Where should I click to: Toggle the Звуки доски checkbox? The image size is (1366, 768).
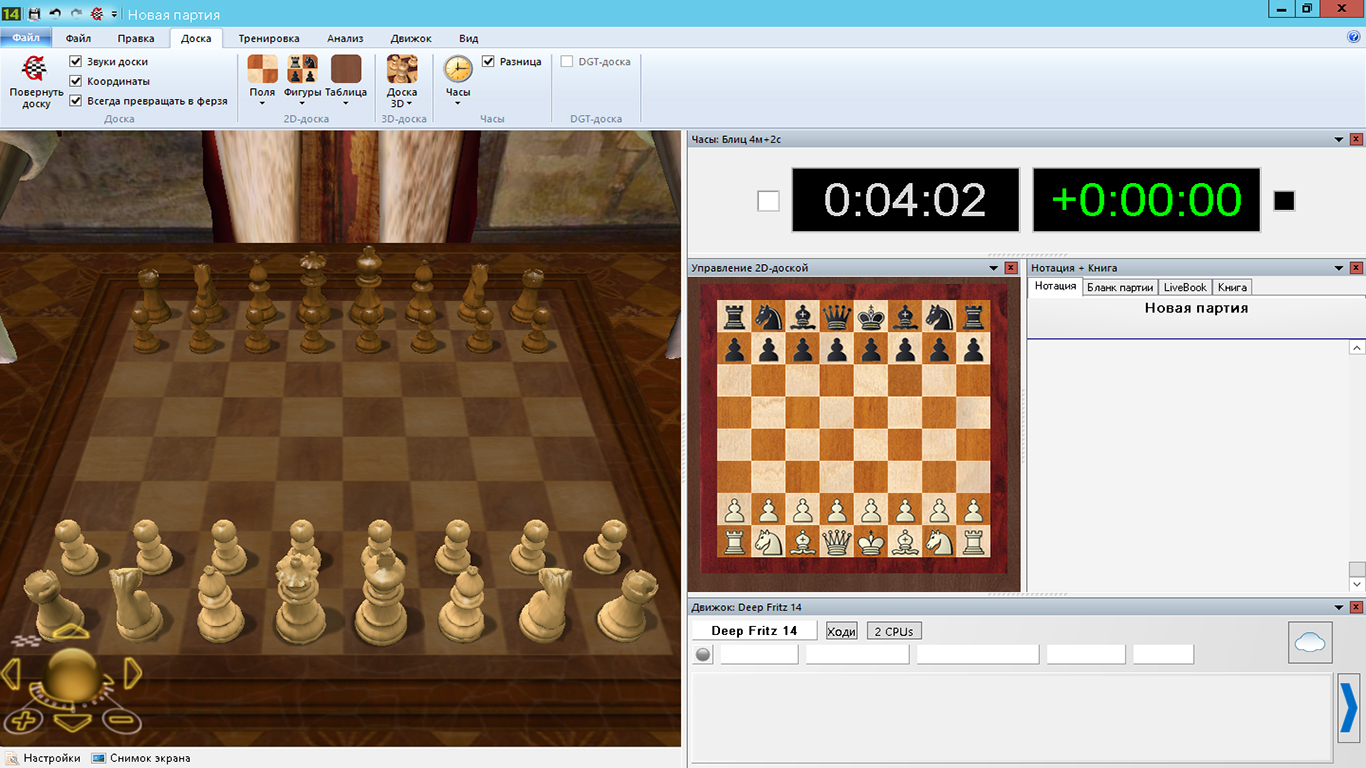(x=76, y=61)
